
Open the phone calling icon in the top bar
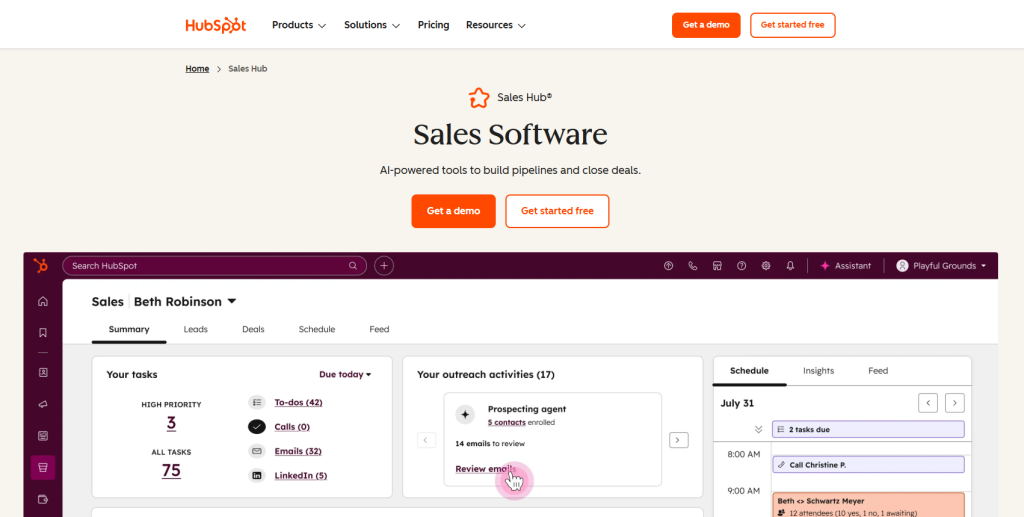point(693,266)
